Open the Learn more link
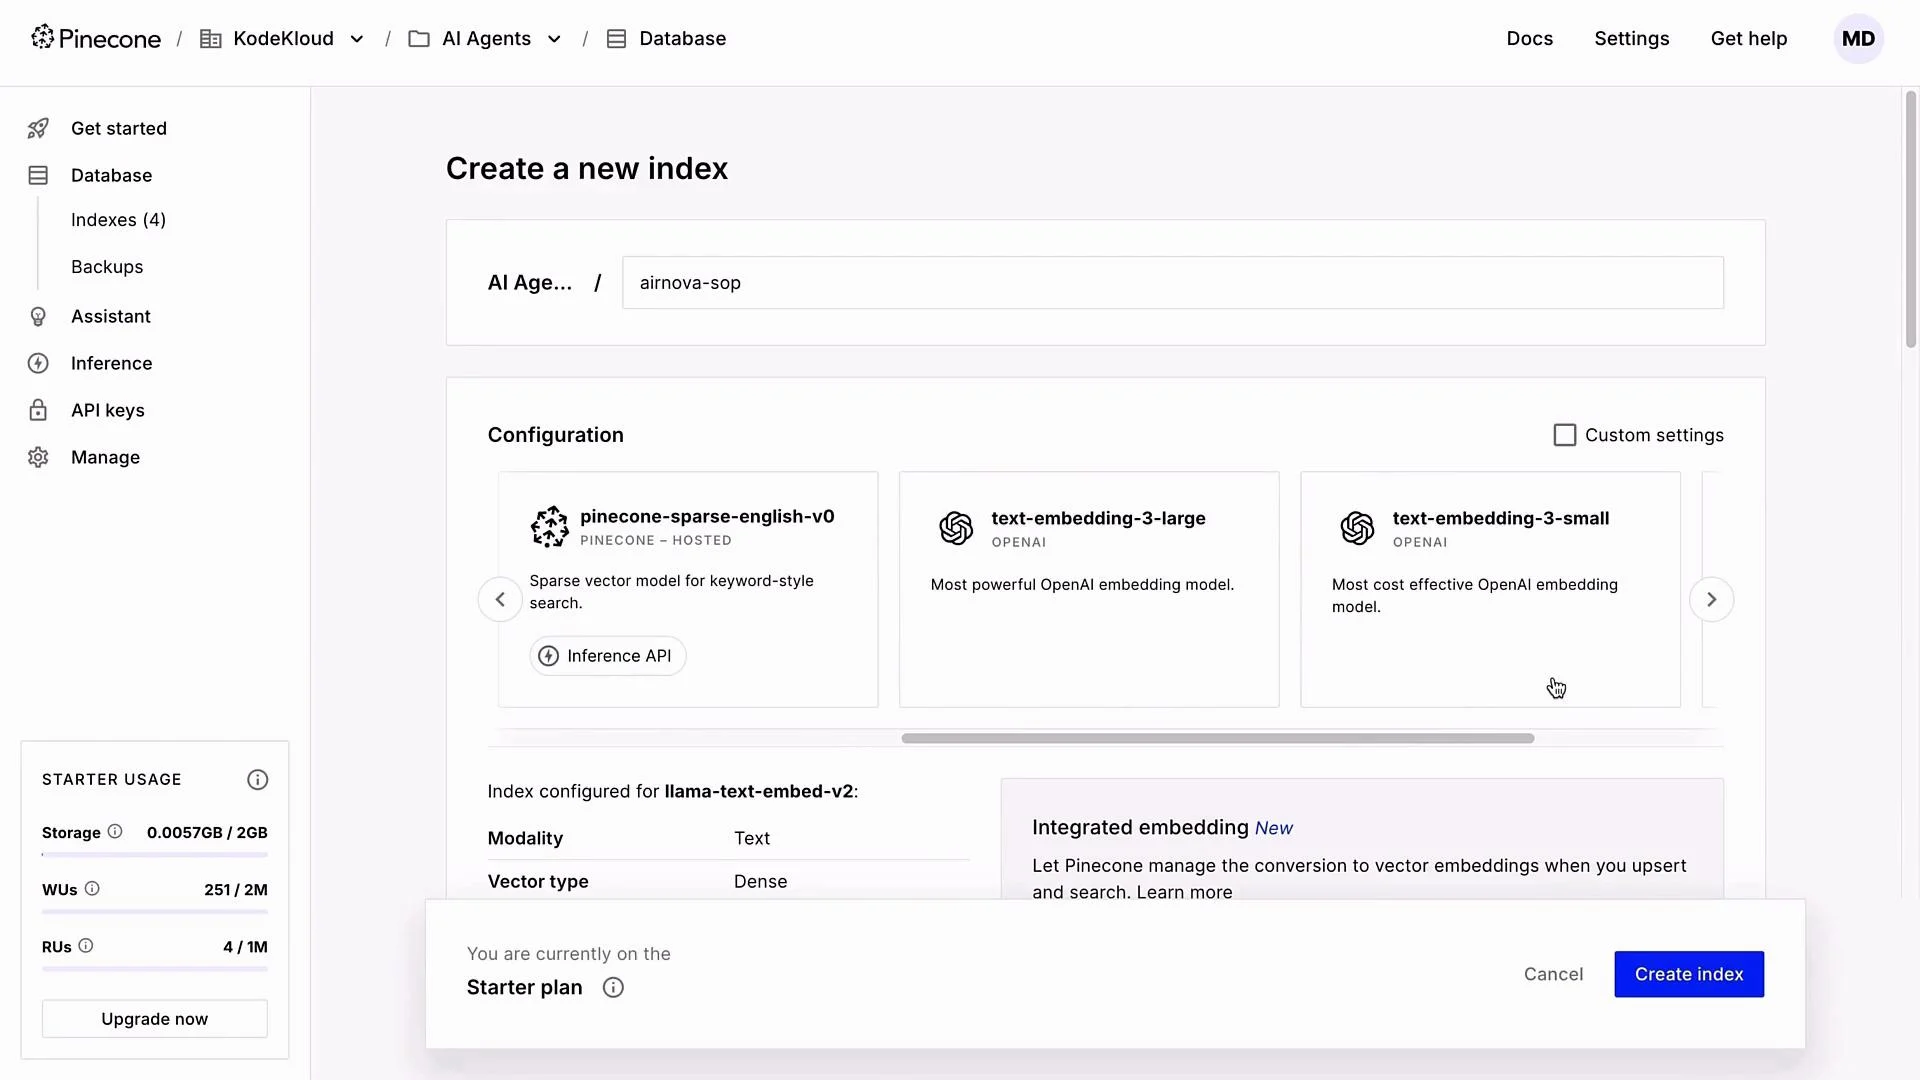This screenshot has height=1080, width=1920. [1184, 892]
